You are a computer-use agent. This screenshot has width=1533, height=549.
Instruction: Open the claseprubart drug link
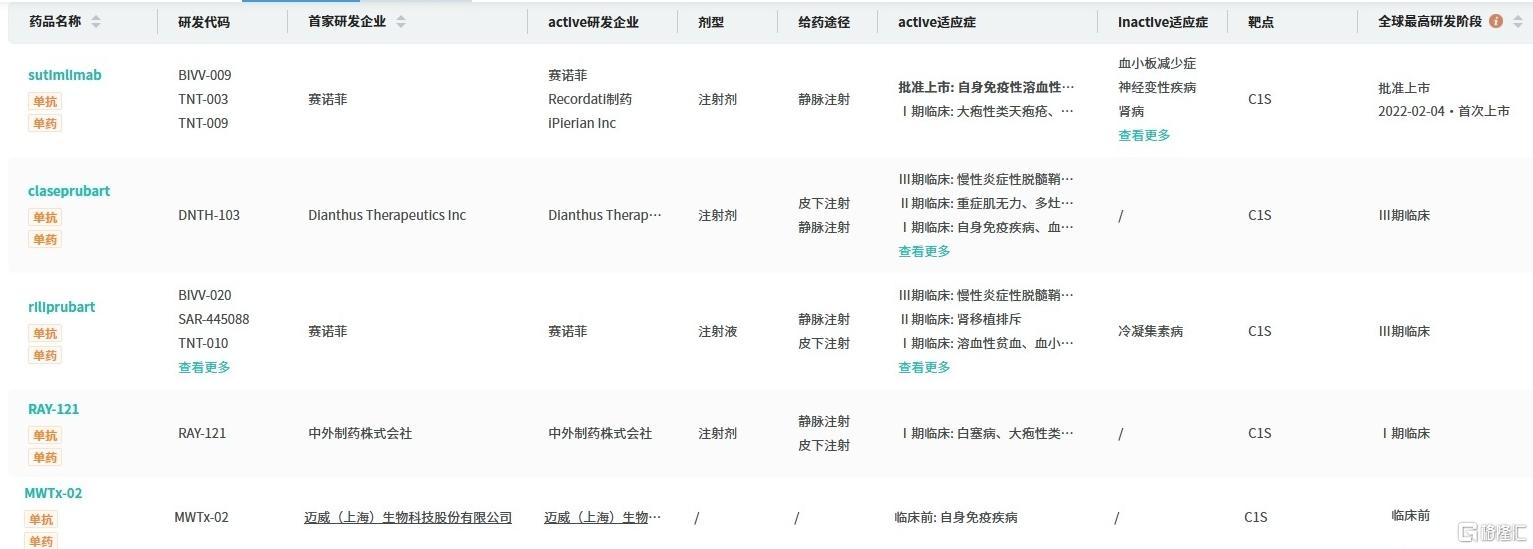(69, 191)
